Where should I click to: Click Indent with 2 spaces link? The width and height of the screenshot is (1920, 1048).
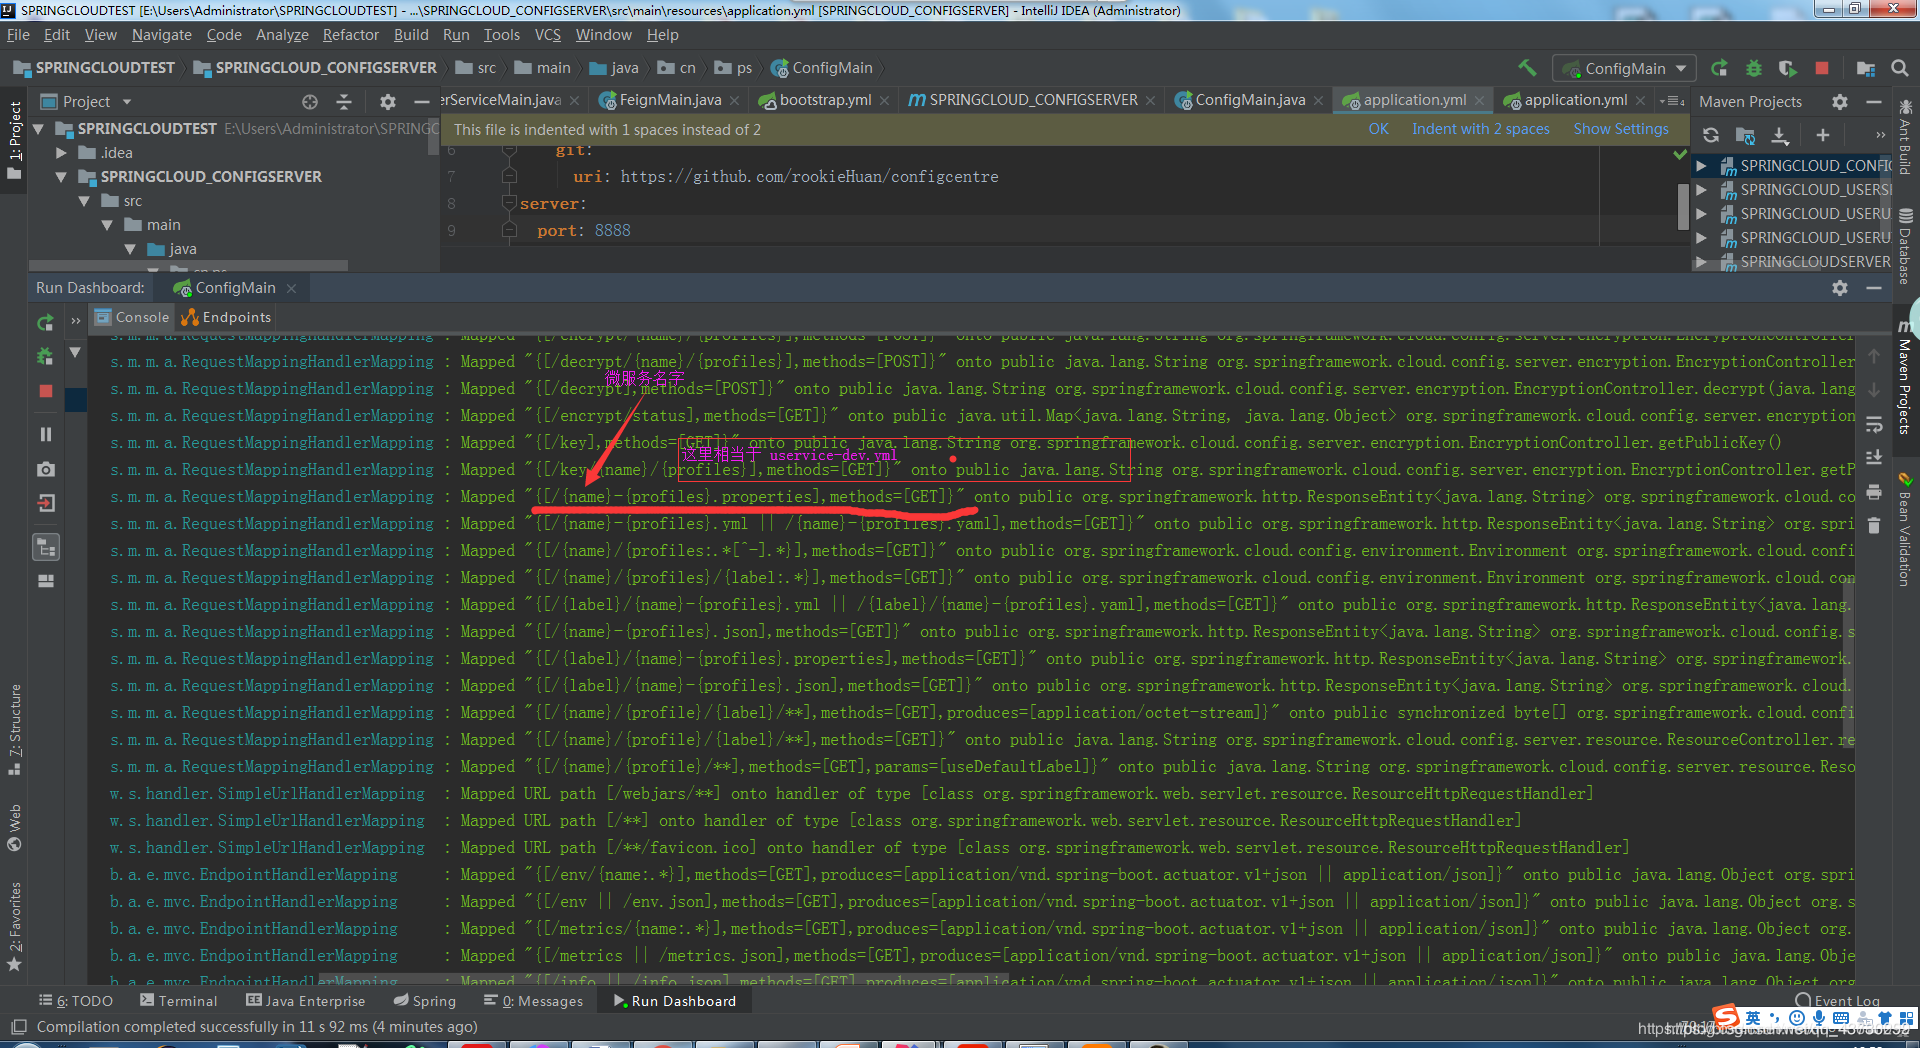point(1481,129)
